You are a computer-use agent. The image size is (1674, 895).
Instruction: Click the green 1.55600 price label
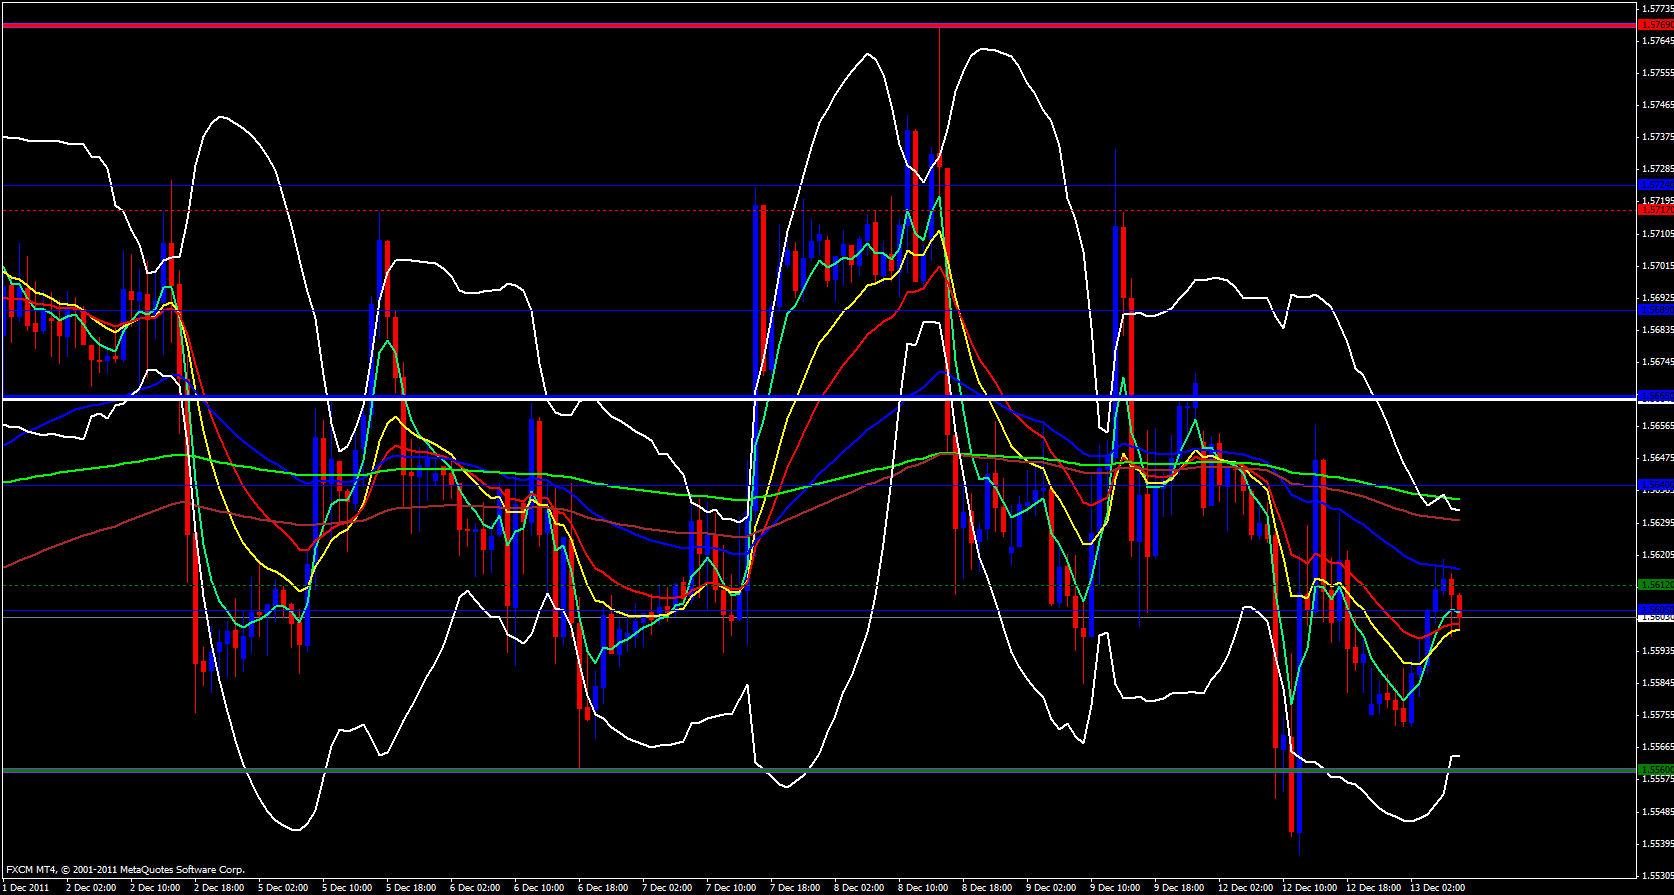tap(1655, 769)
